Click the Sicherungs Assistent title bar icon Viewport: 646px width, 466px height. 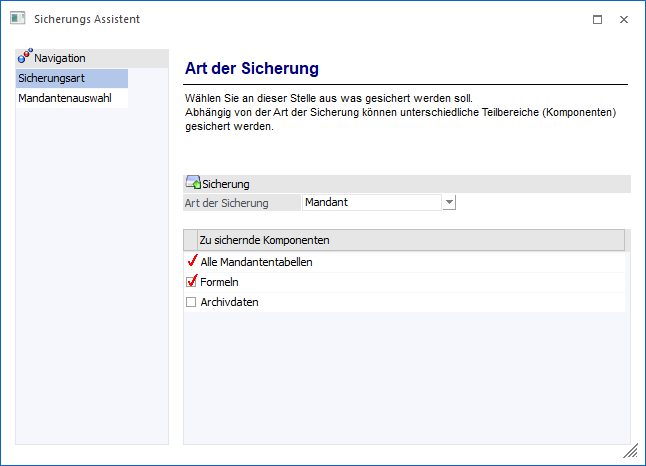tap(16, 19)
